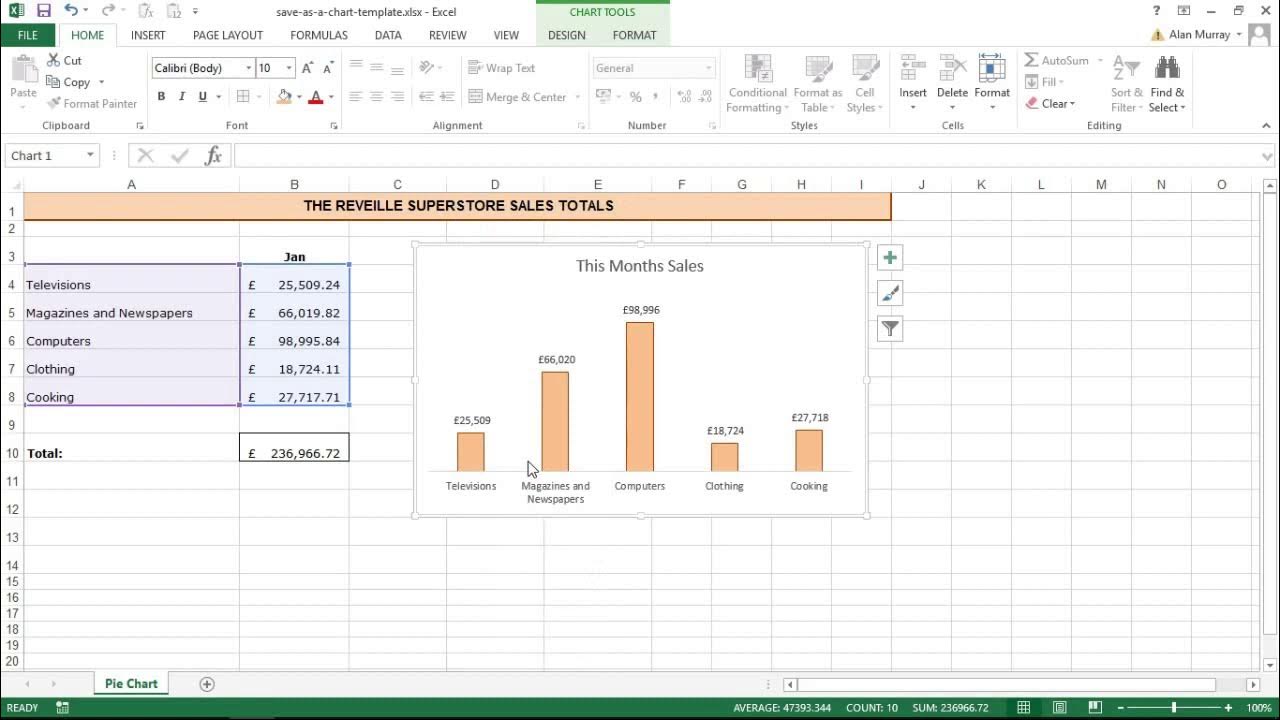Screen dimensions: 1280x720
Task: Open Cell Styles gallery
Action: tap(865, 83)
